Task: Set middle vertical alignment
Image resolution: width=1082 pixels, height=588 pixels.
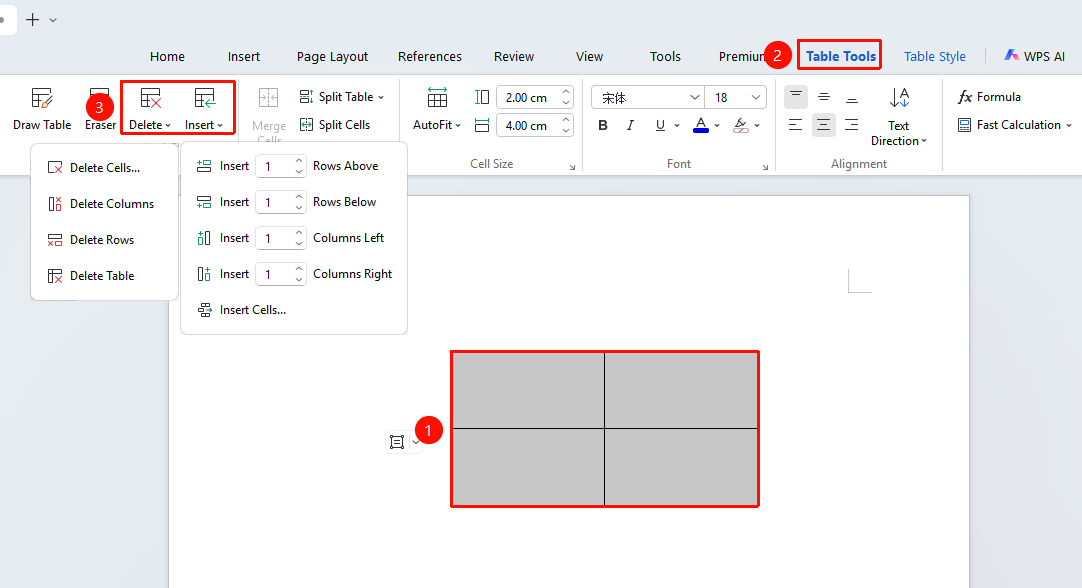Action: pyautogui.click(x=824, y=97)
